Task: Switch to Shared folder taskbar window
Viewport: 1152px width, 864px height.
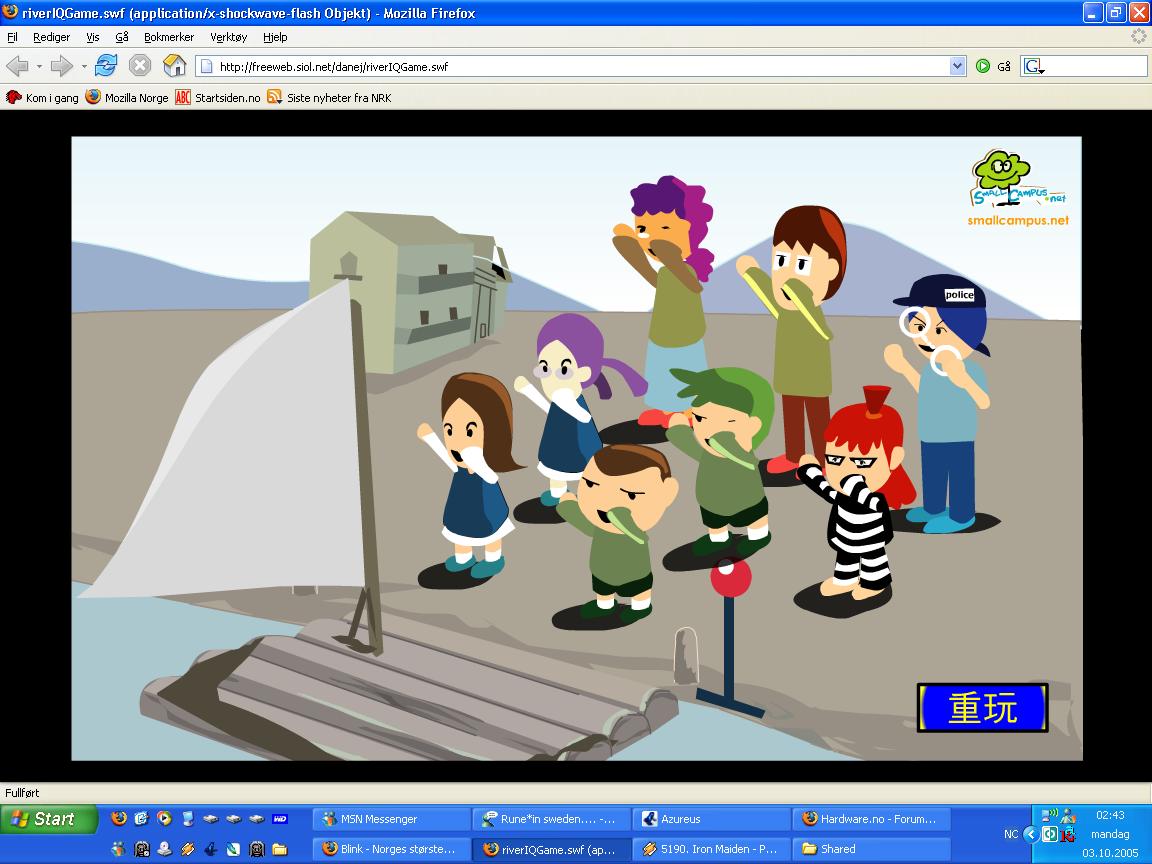Action: (871, 849)
